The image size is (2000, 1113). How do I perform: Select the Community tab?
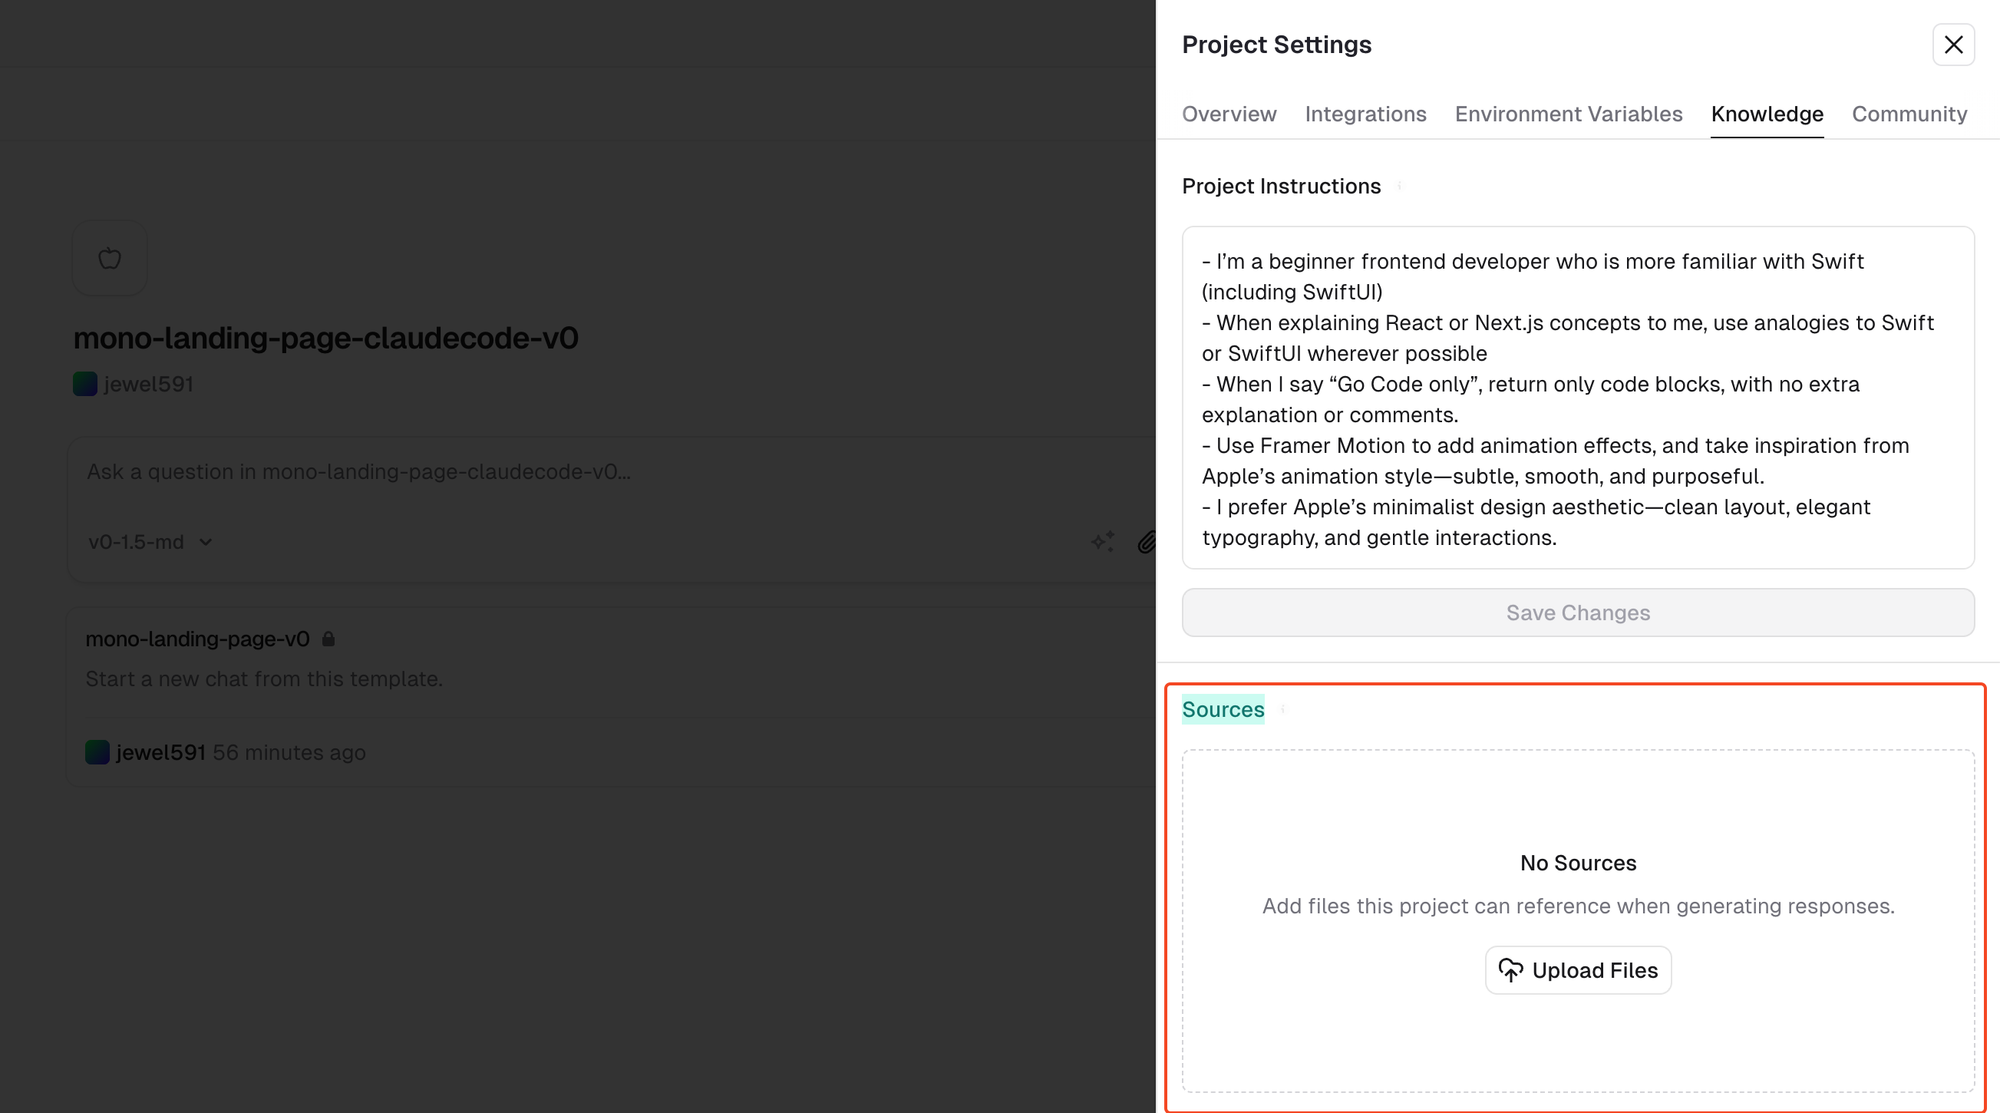pos(1909,114)
